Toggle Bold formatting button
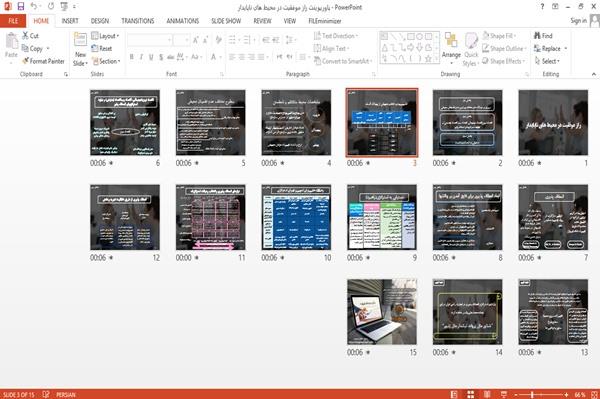Image resolution: width=600 pixels, height=399 pixels. tap(132, 57)
